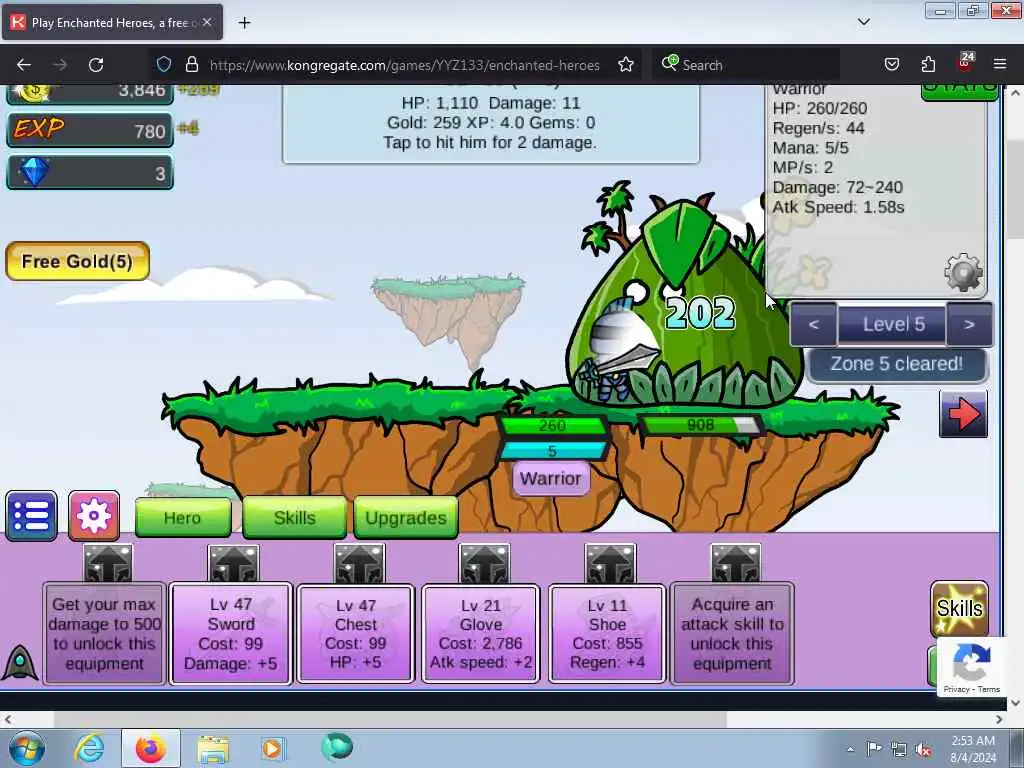Click the warrior cyan mana bar
The image size is (1024, 768).
(552, 451)
